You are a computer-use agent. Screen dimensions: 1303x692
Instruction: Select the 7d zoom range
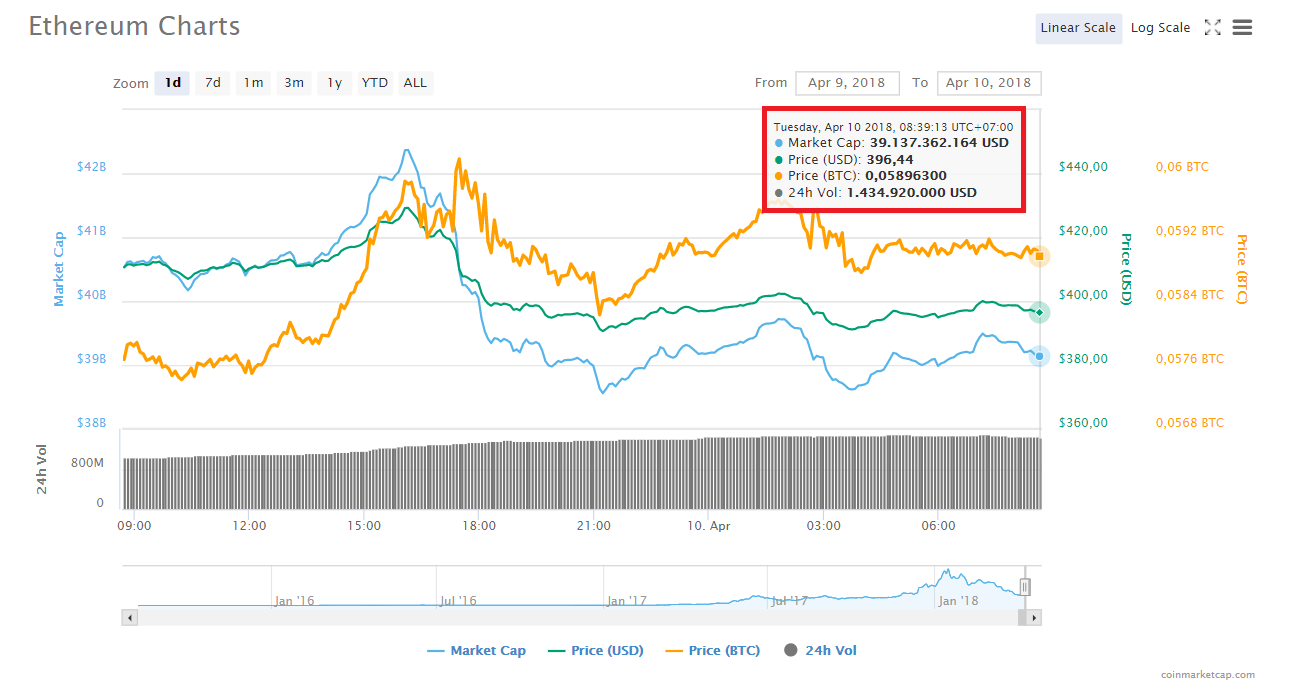click(213, 83)
